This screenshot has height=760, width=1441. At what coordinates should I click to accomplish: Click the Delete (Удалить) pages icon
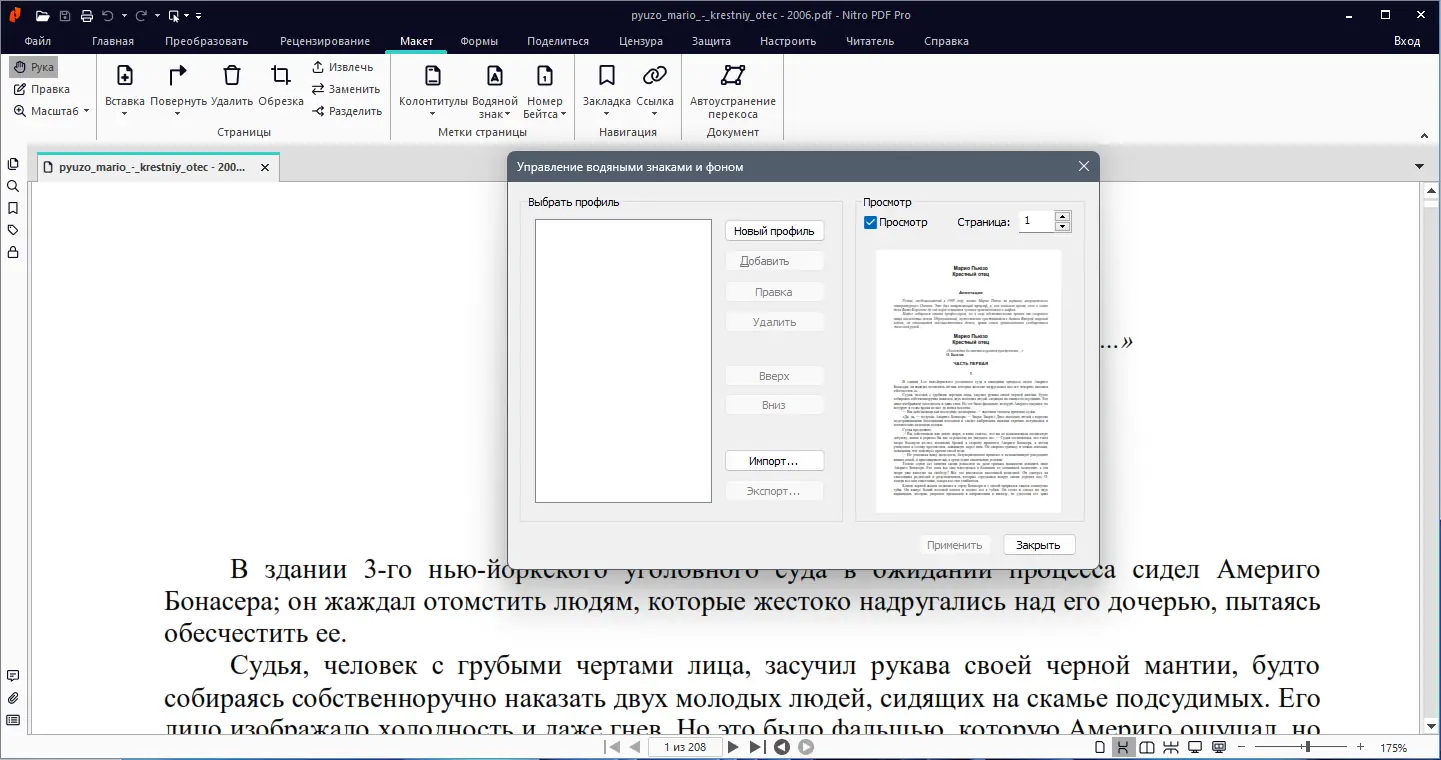[232, 76]
